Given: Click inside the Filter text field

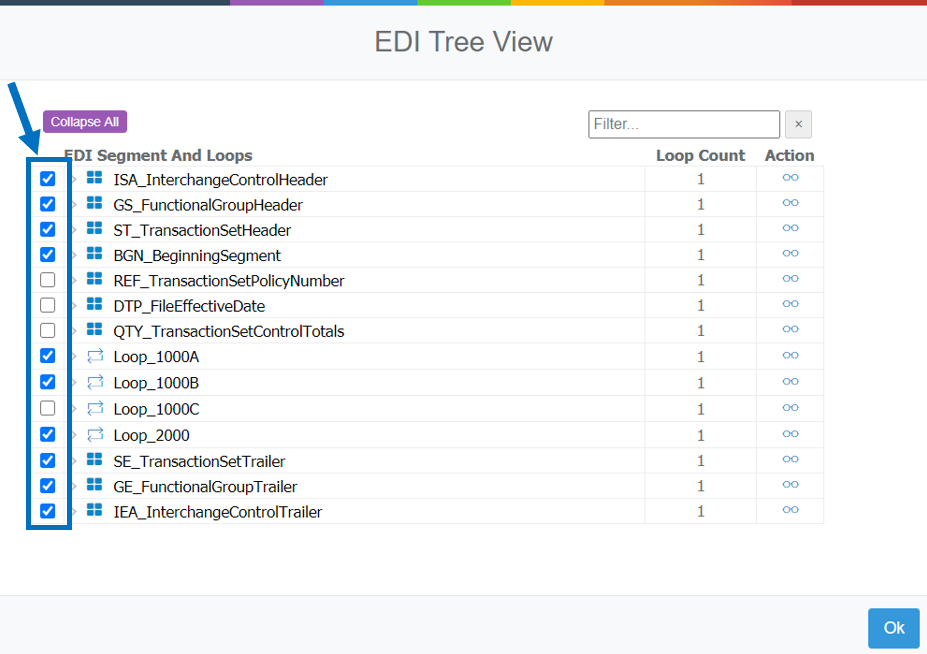Looking at the screenshot, I should coord(683,123).
